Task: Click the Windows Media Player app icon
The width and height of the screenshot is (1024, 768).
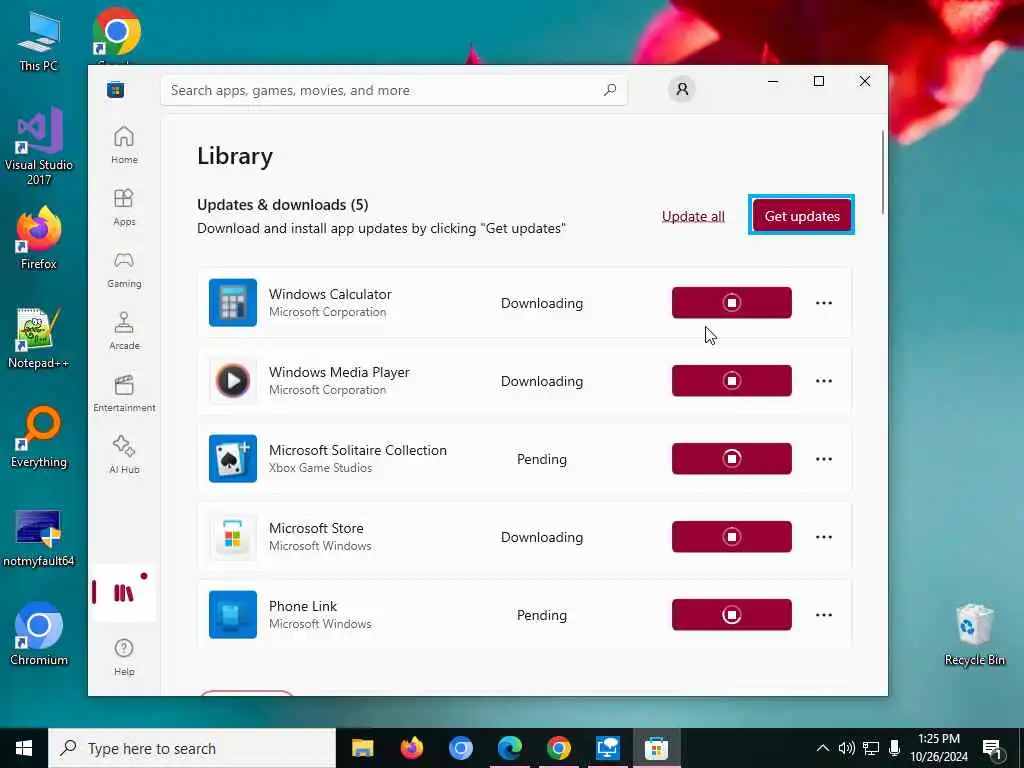Action: coord(232,380)
